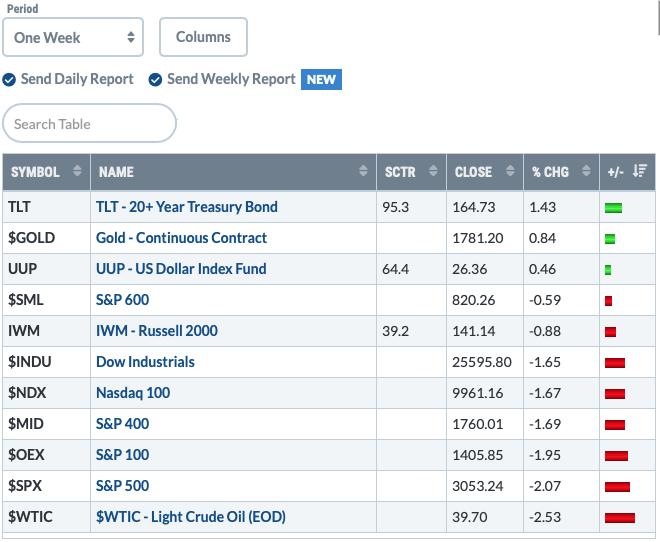Focus the Search Table input field

point(89,123)
